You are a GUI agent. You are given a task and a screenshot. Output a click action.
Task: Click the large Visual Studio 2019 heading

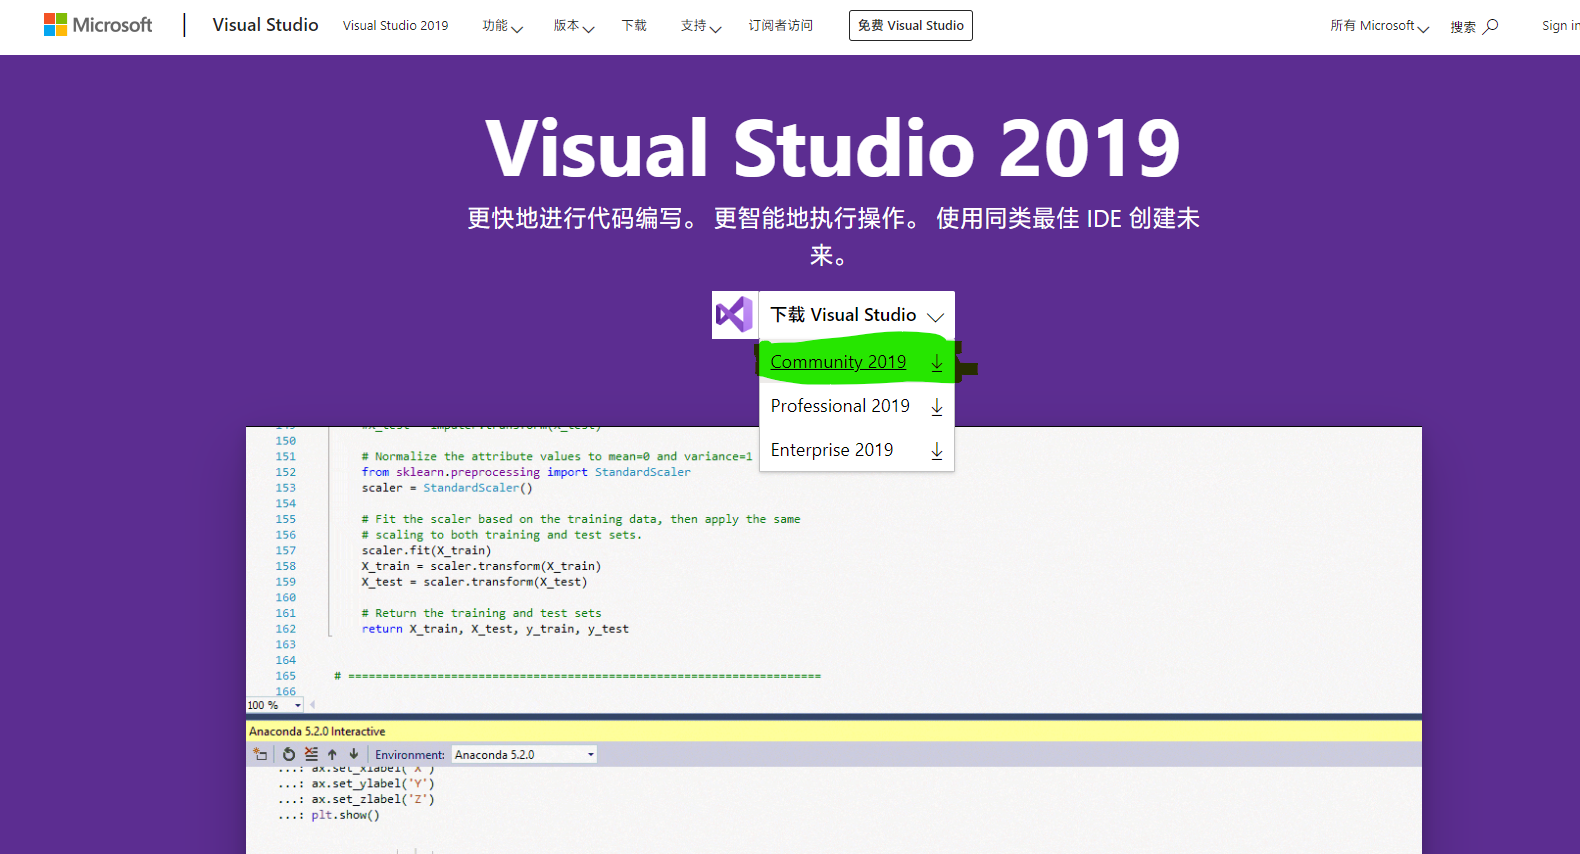833,149
